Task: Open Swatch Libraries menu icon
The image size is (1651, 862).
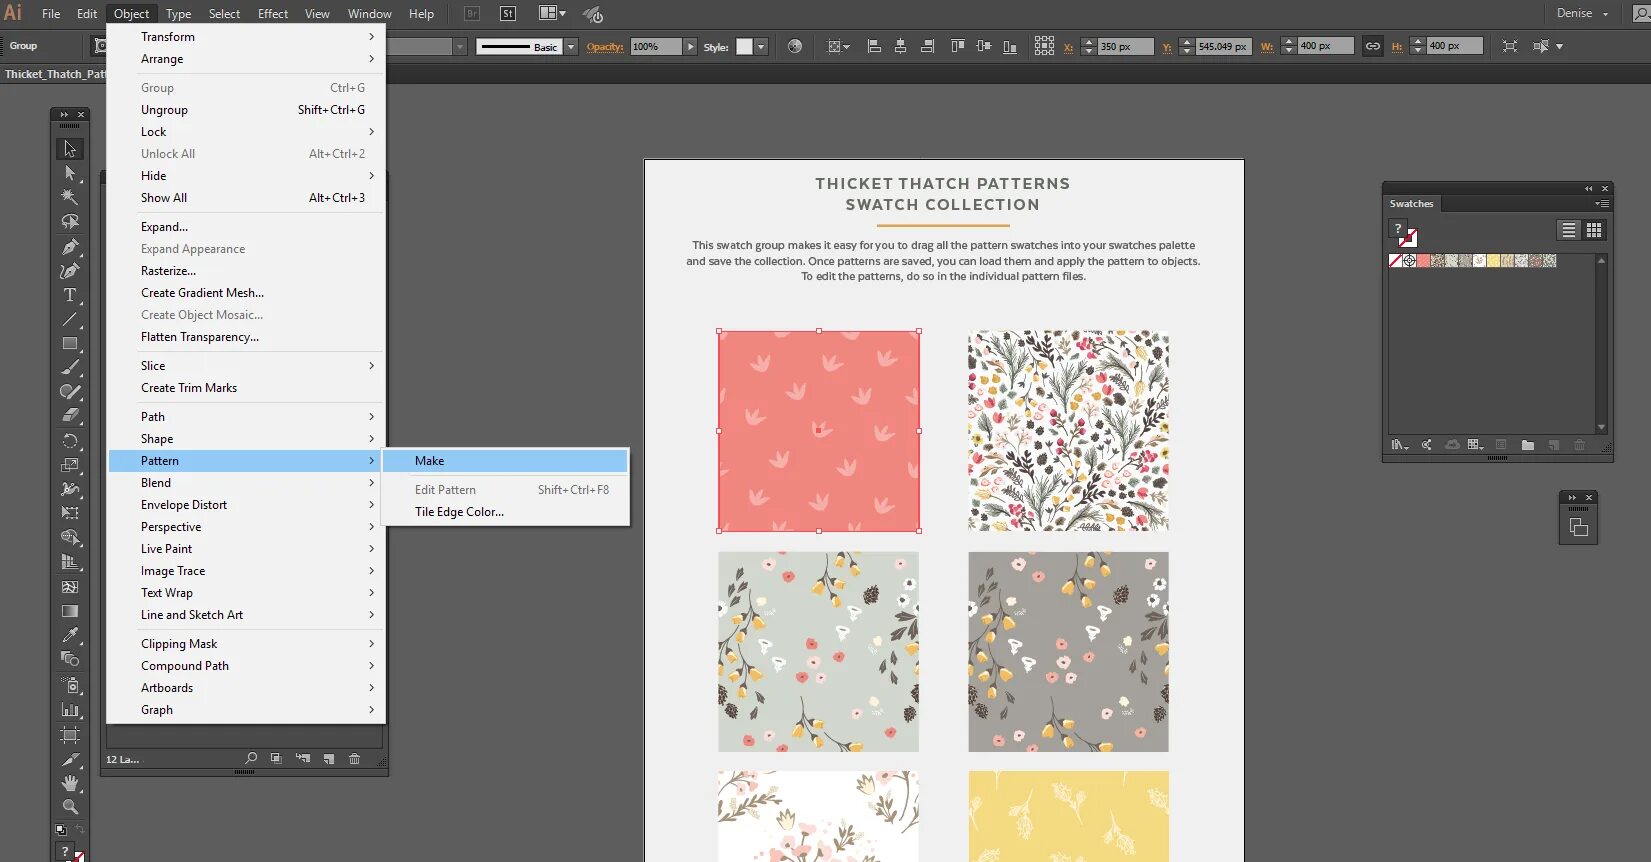Action: (x=1399, y=445)
